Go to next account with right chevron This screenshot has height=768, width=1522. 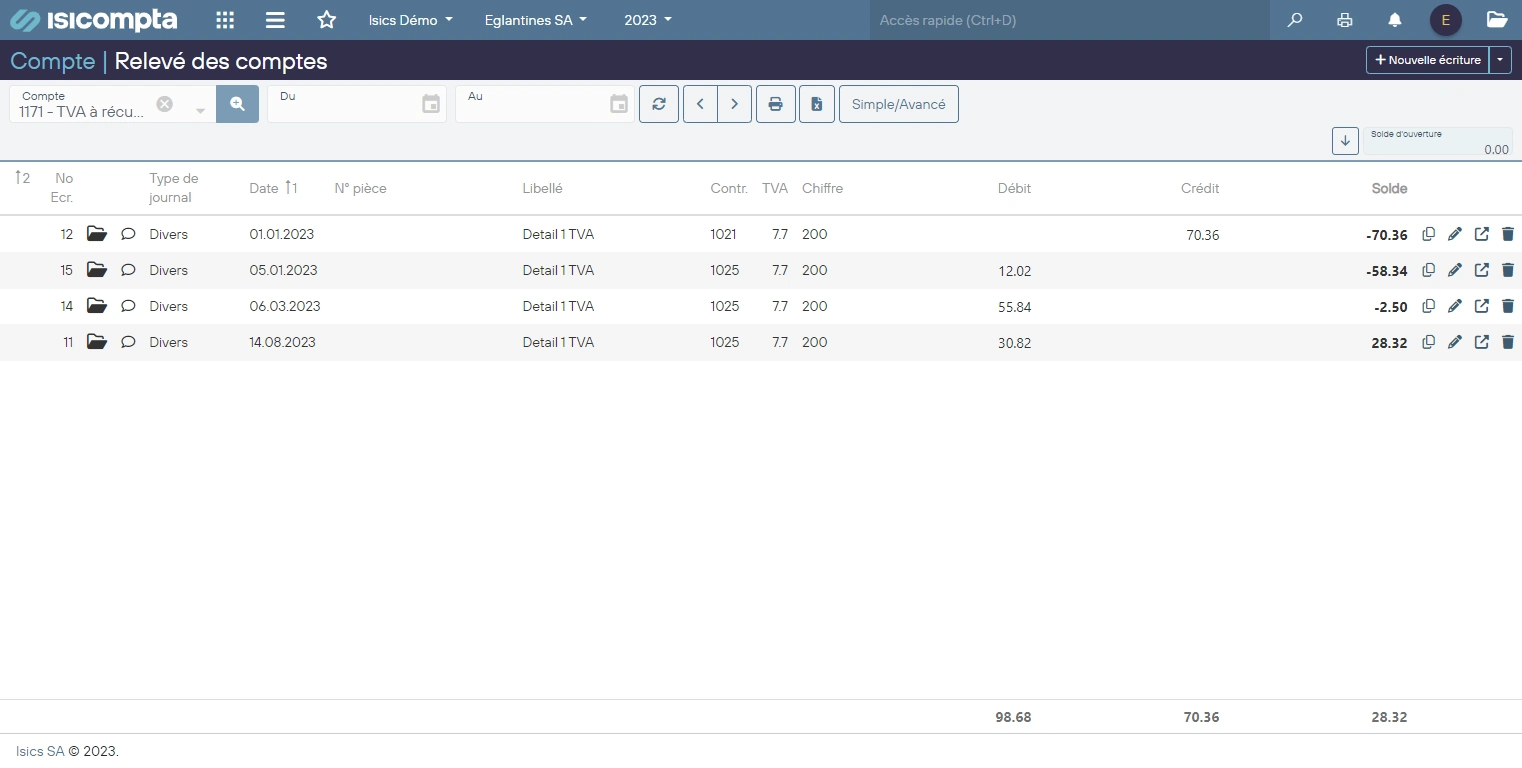(x=735, y=104)
